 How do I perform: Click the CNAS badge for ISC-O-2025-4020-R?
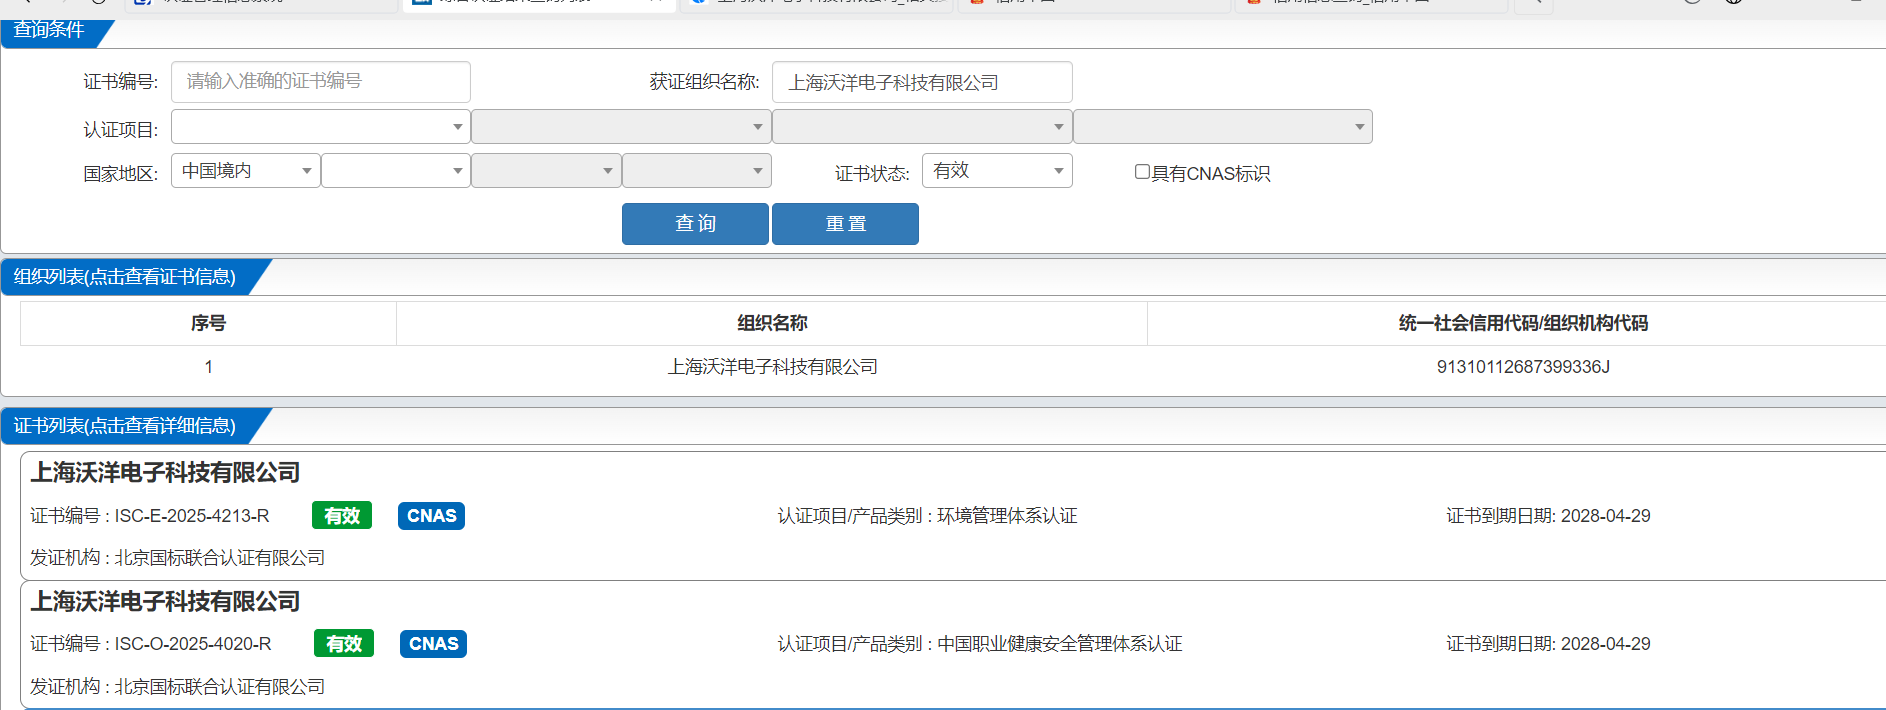click(x=433, y=644)
